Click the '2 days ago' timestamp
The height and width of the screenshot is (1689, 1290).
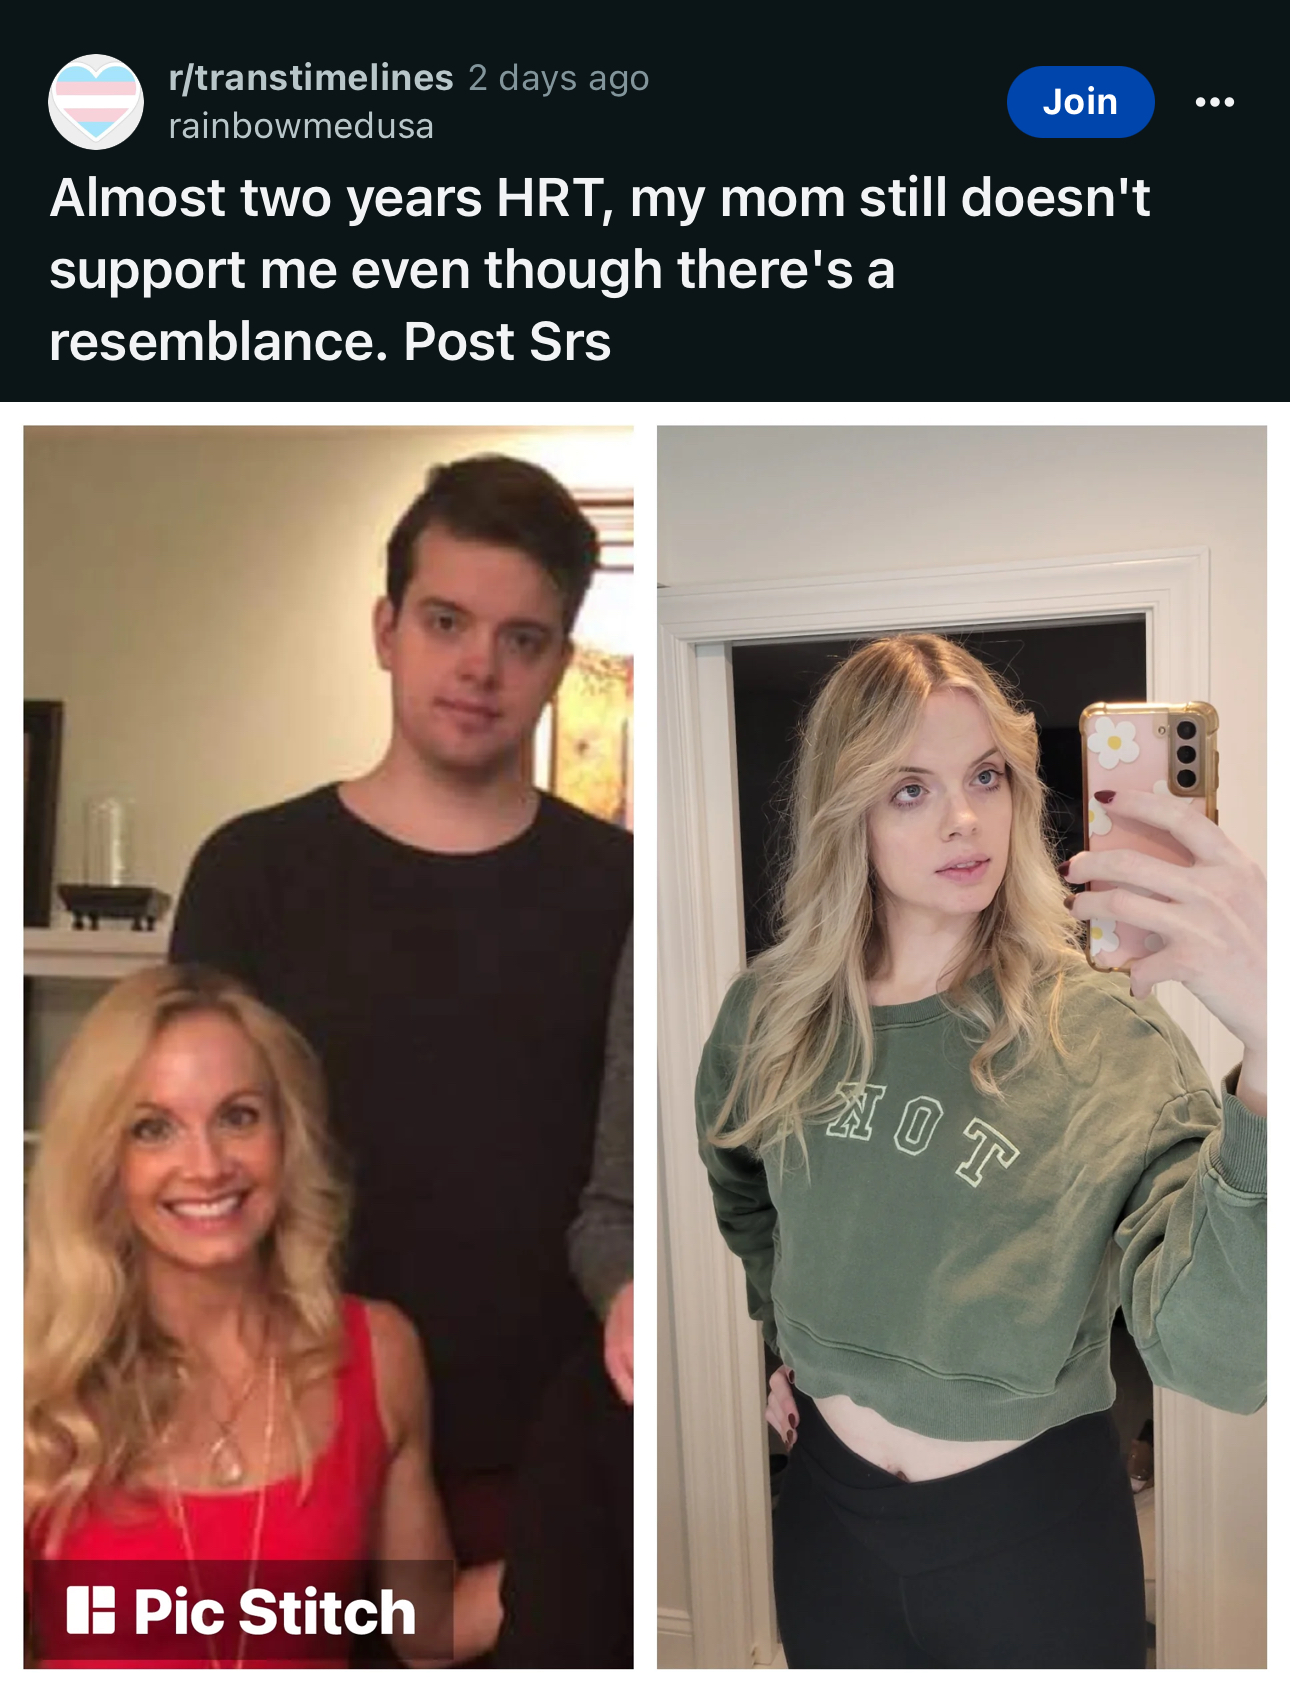click(559, 78)
